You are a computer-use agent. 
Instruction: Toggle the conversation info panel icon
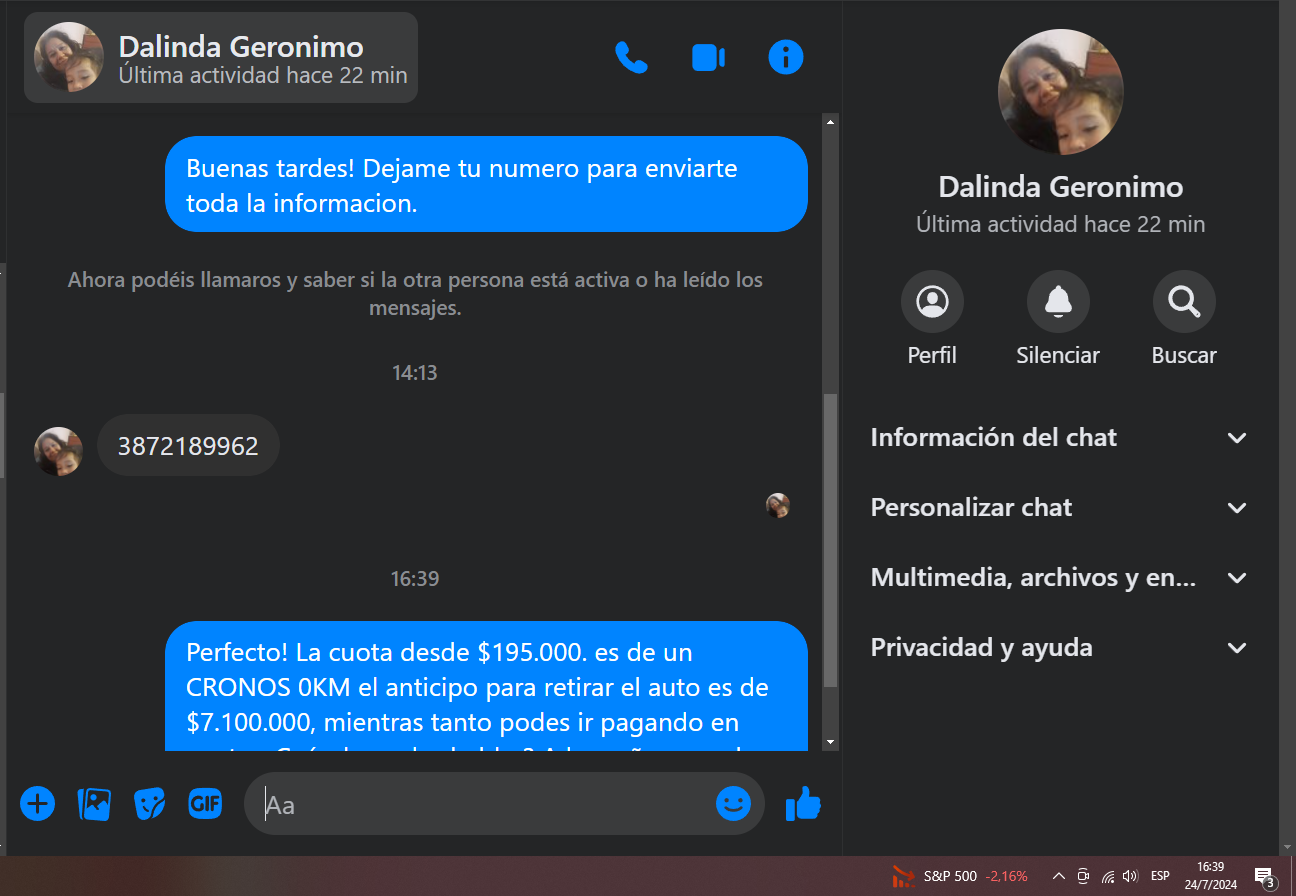785,58
